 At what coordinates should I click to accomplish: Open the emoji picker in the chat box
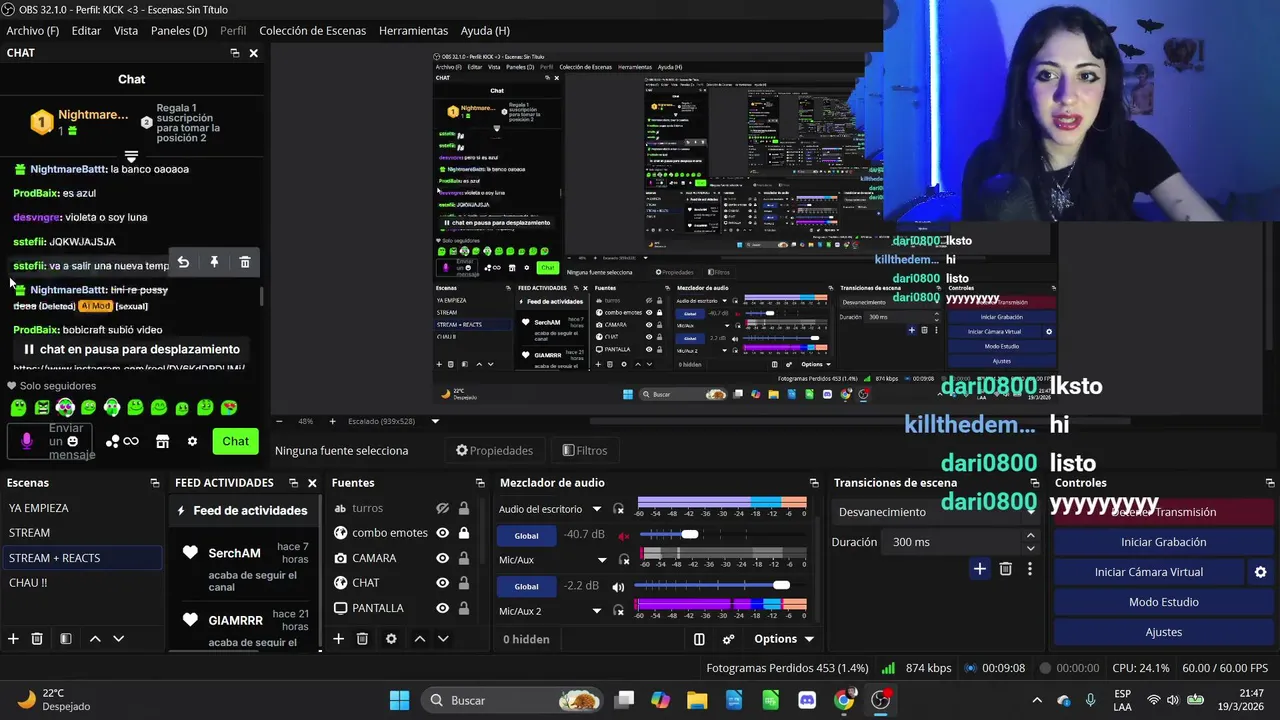(72, 441)
